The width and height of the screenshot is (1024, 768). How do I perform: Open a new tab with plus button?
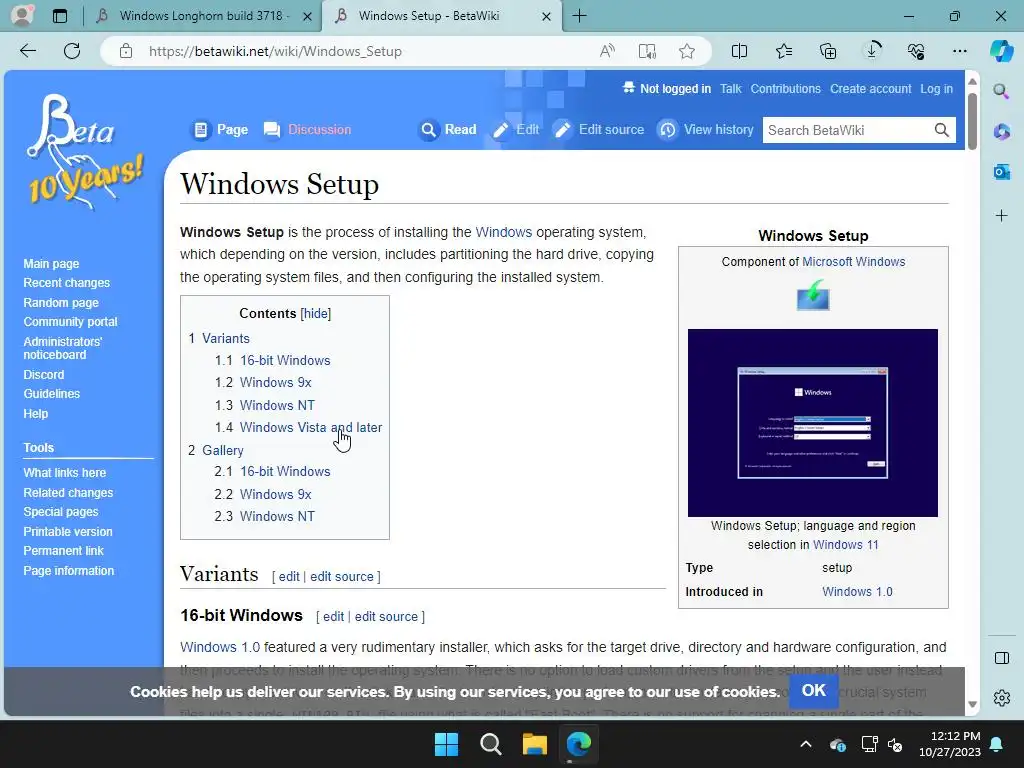coord(579,16)
